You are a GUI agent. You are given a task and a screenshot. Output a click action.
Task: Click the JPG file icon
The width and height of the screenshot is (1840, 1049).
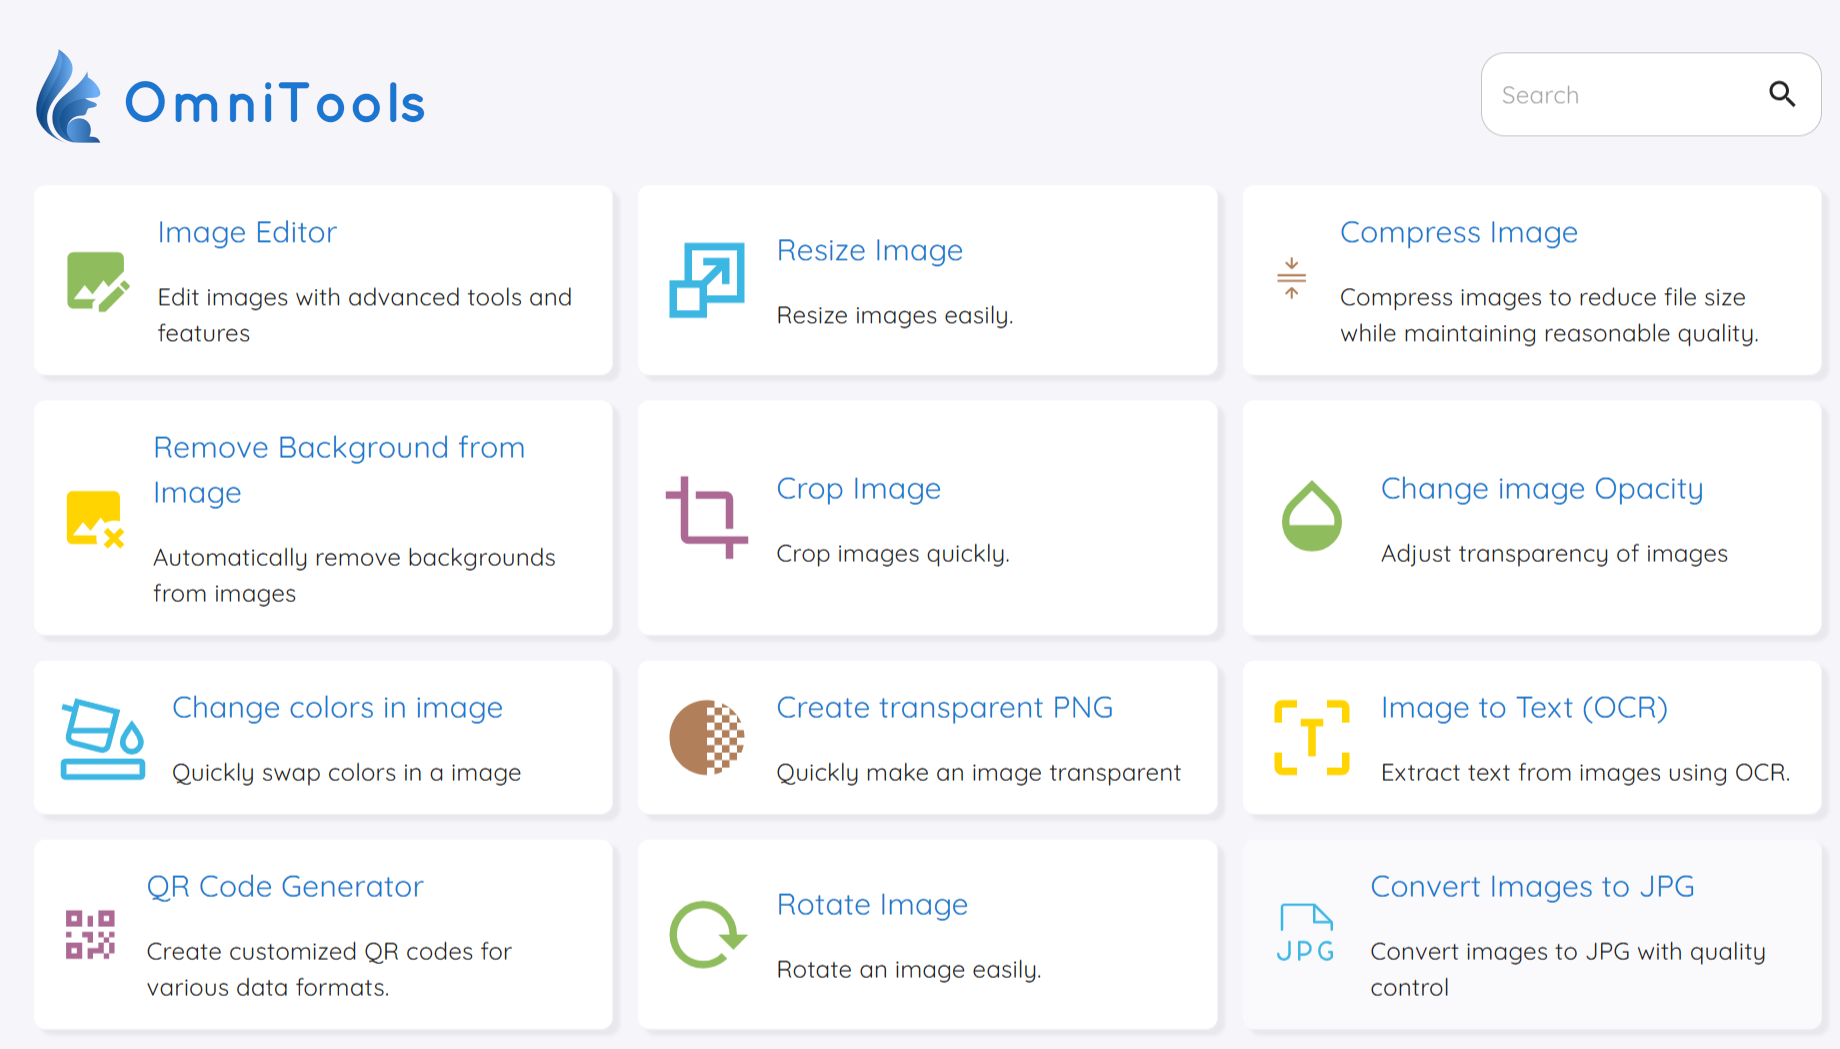pyautogui.click(x=1305, y=934)
